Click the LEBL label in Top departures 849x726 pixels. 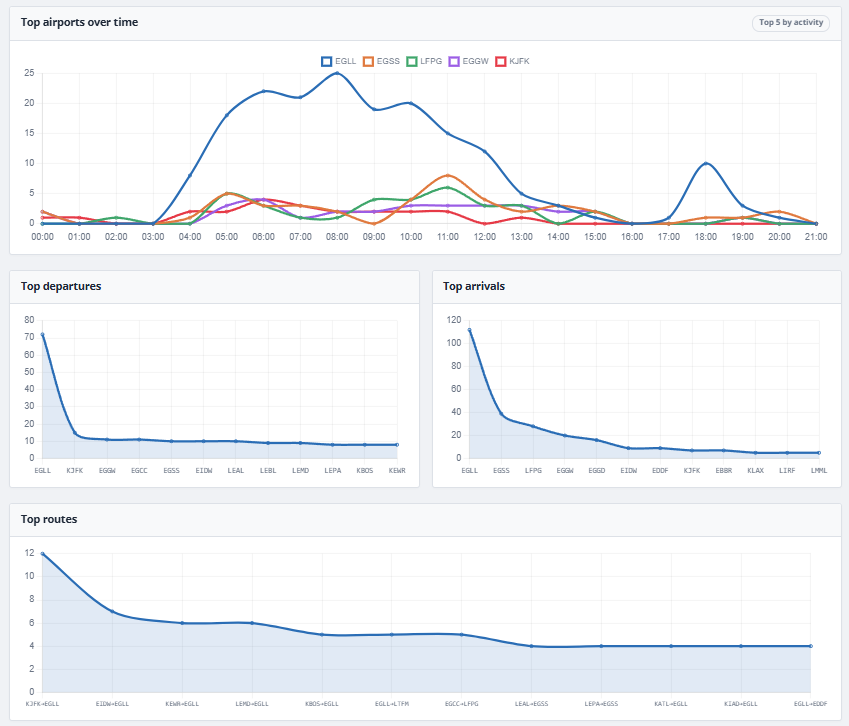coord(268,470)
